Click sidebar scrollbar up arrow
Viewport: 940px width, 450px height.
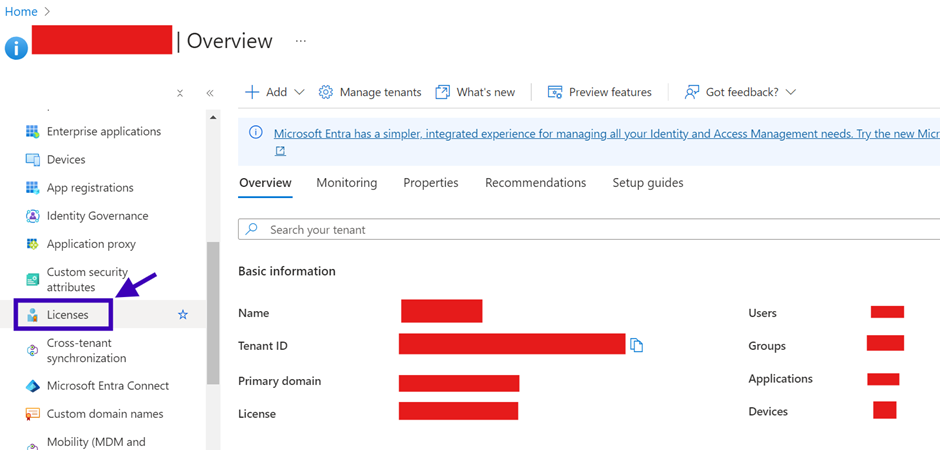pos(213,117)
